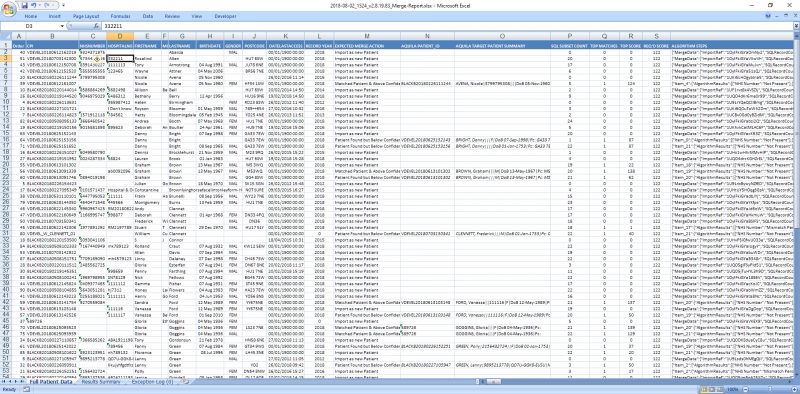The width and height of the screenshot is (800, 394).
Task: Select column D header
Action: coord(120,36)
